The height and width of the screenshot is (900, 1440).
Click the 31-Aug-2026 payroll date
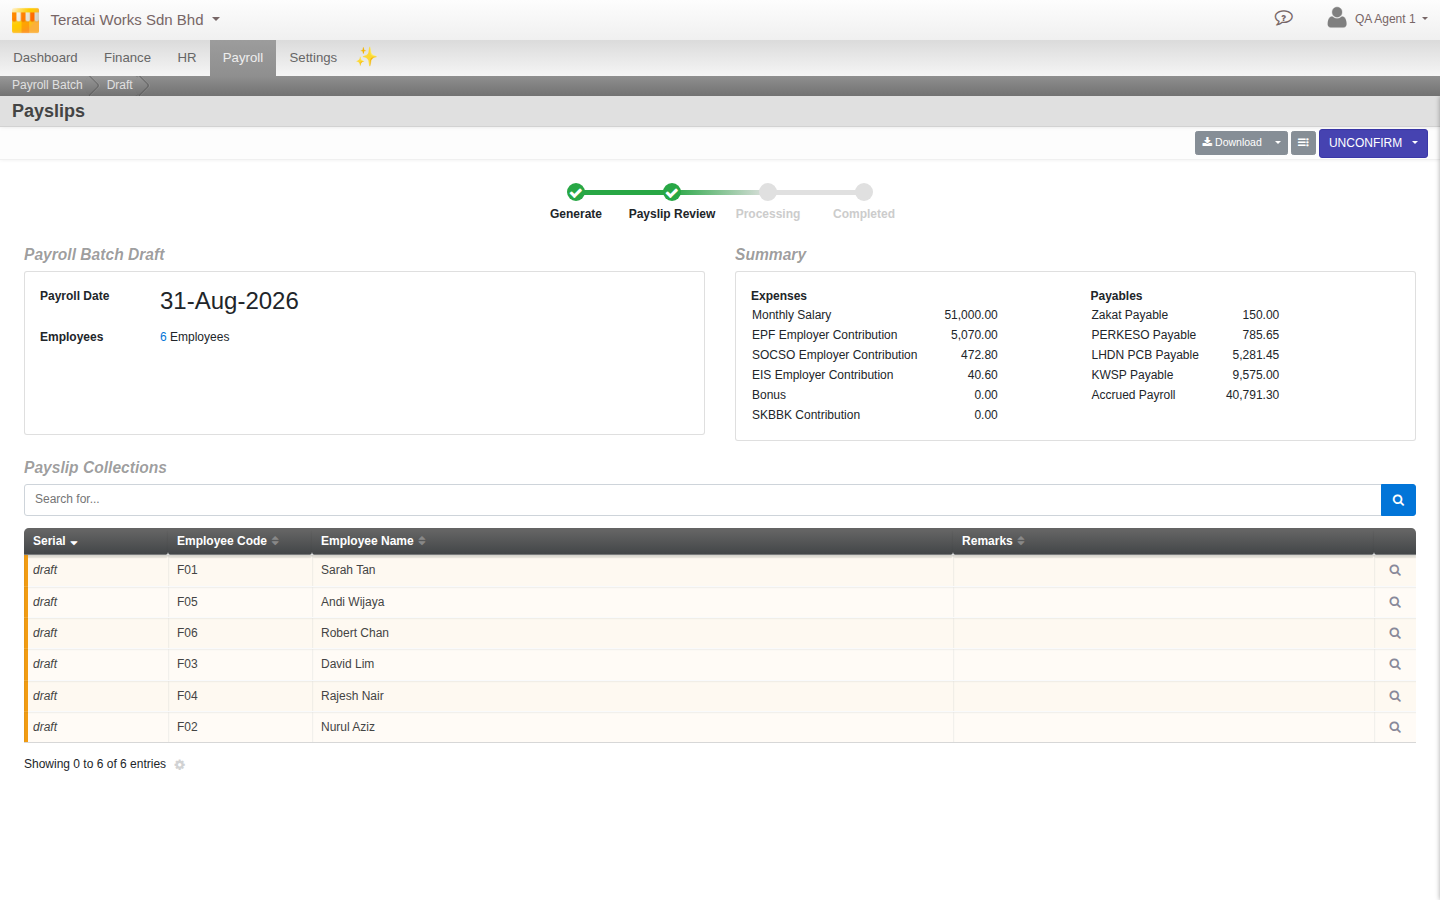[x=229, y=301]
